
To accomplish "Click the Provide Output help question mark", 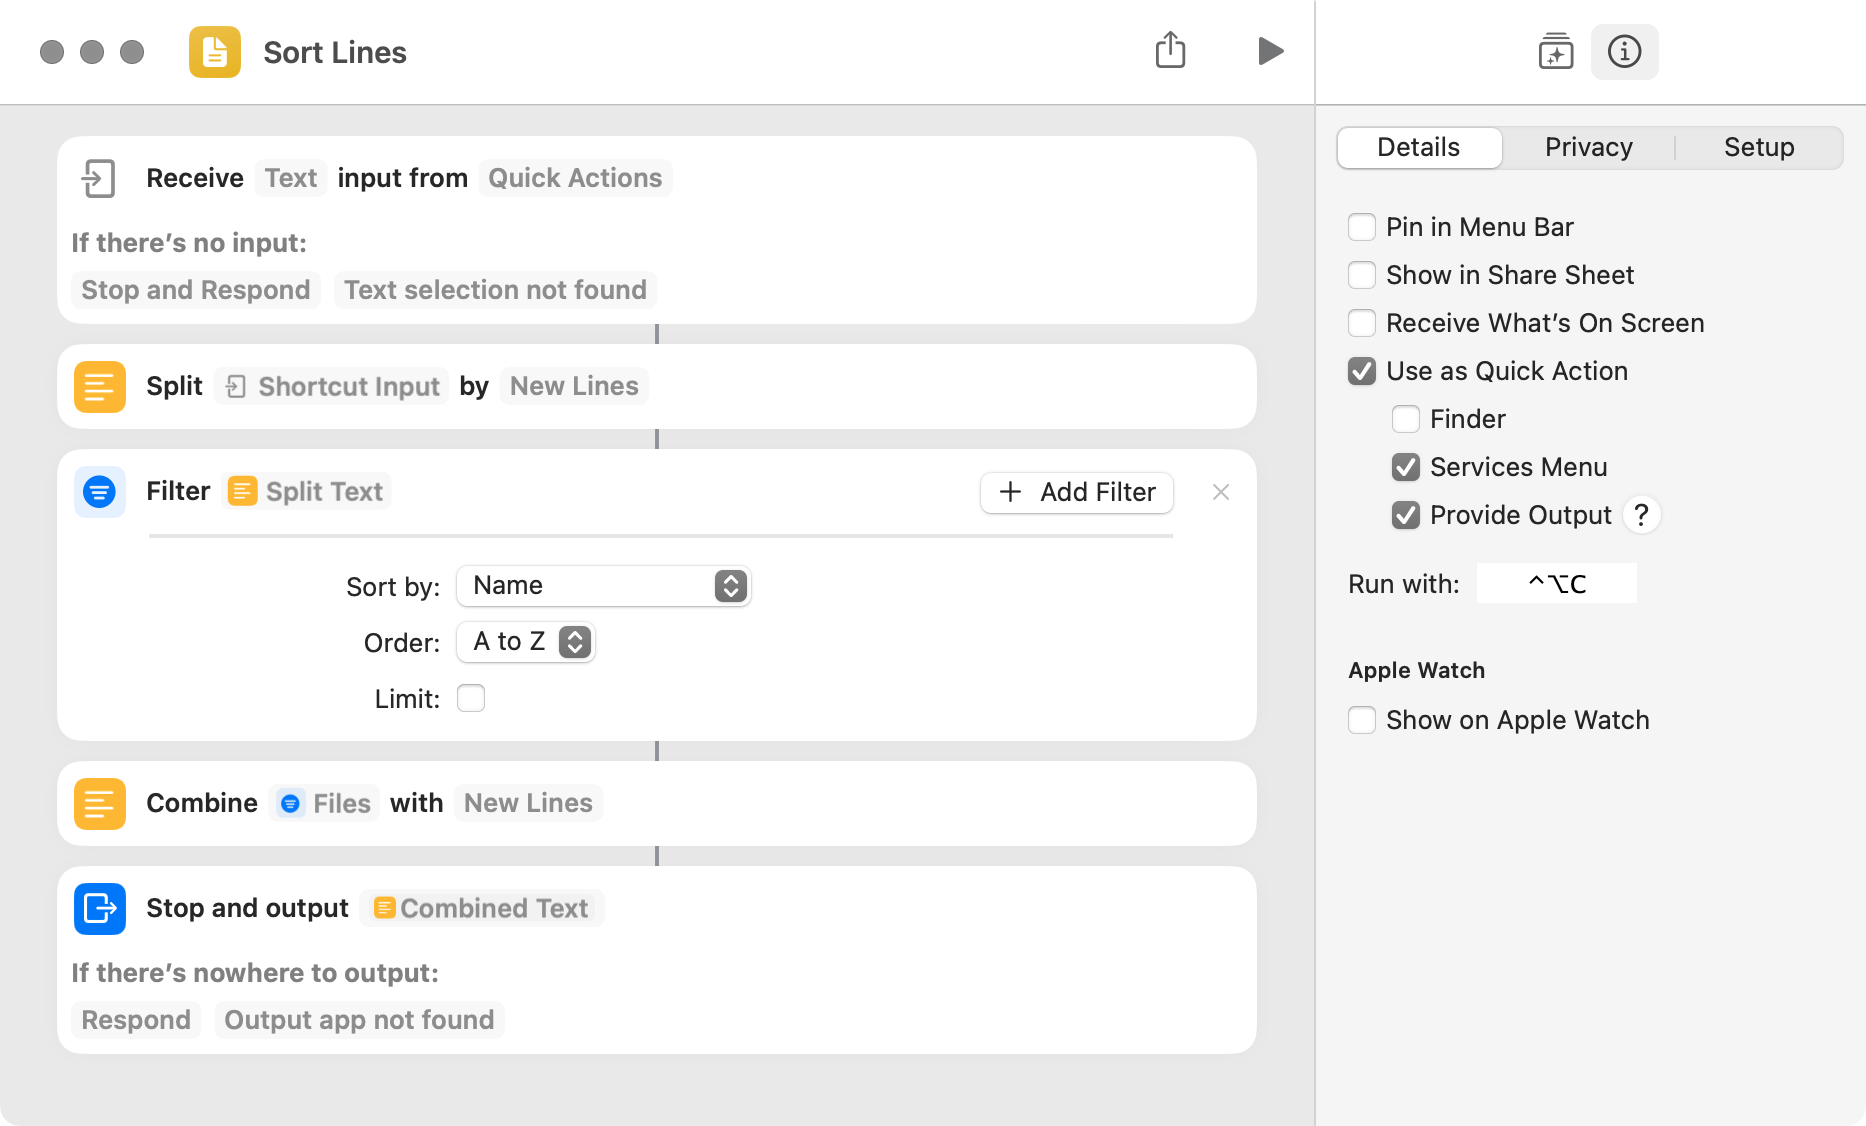I will 1641,515.
